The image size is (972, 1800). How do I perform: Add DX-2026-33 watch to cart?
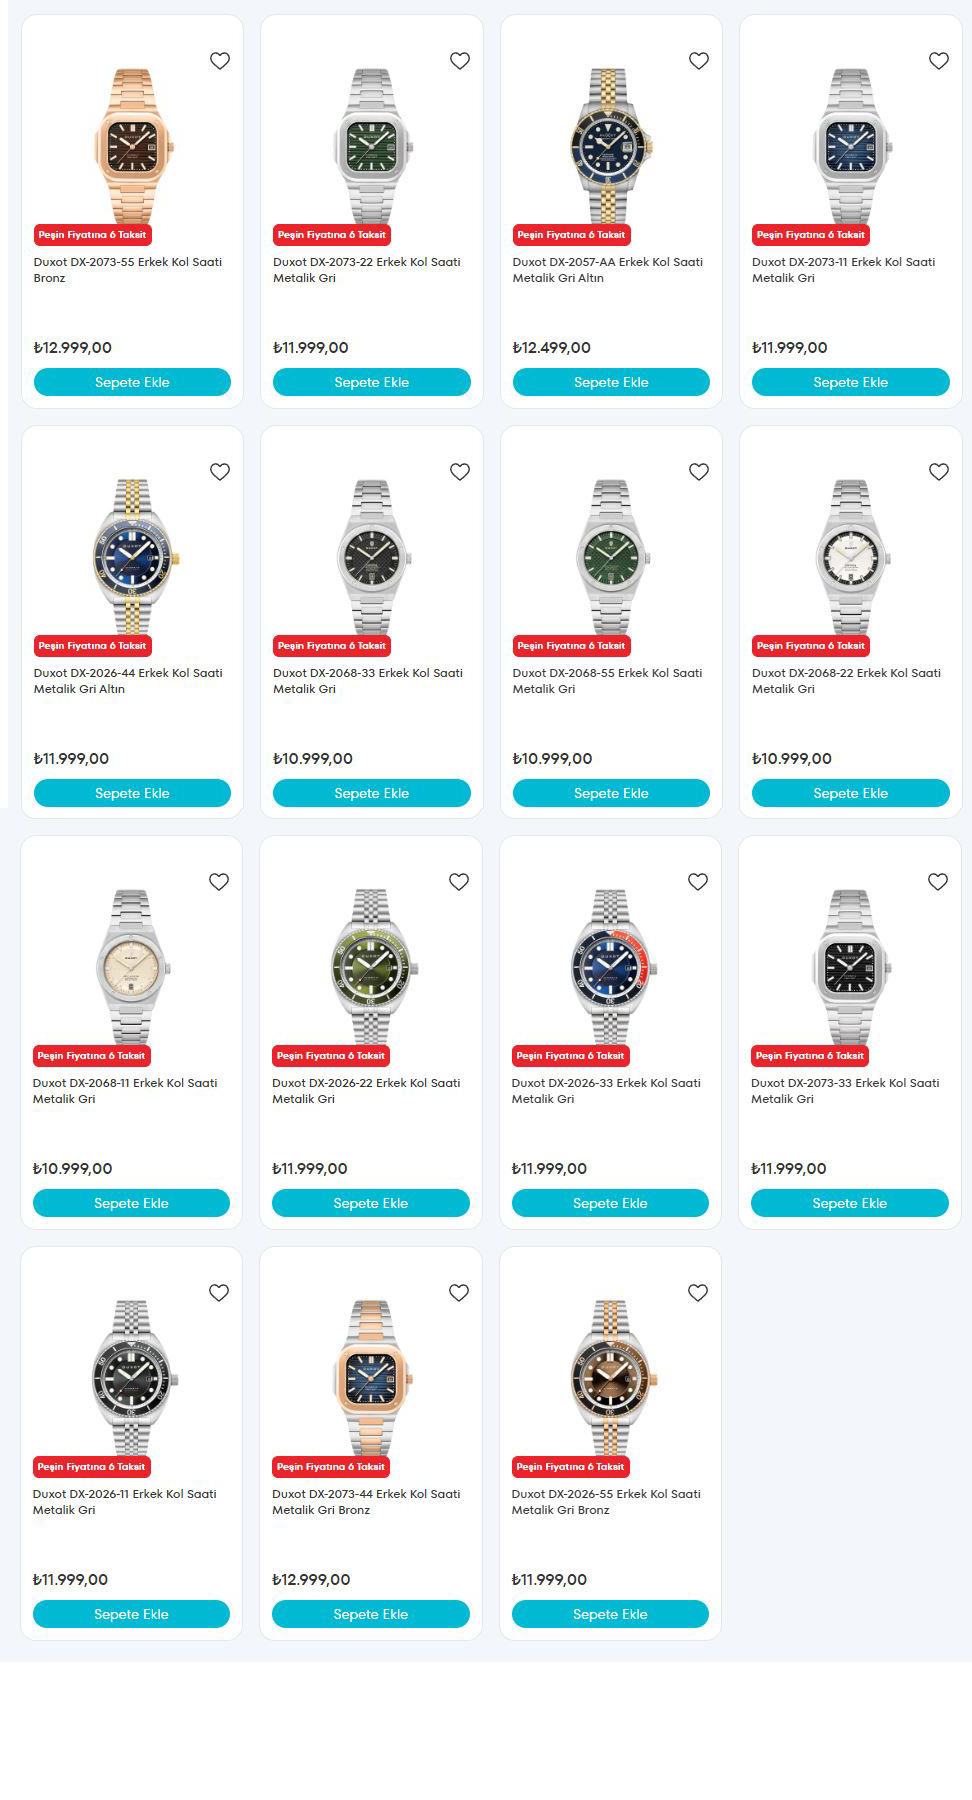coord(610,1203)
